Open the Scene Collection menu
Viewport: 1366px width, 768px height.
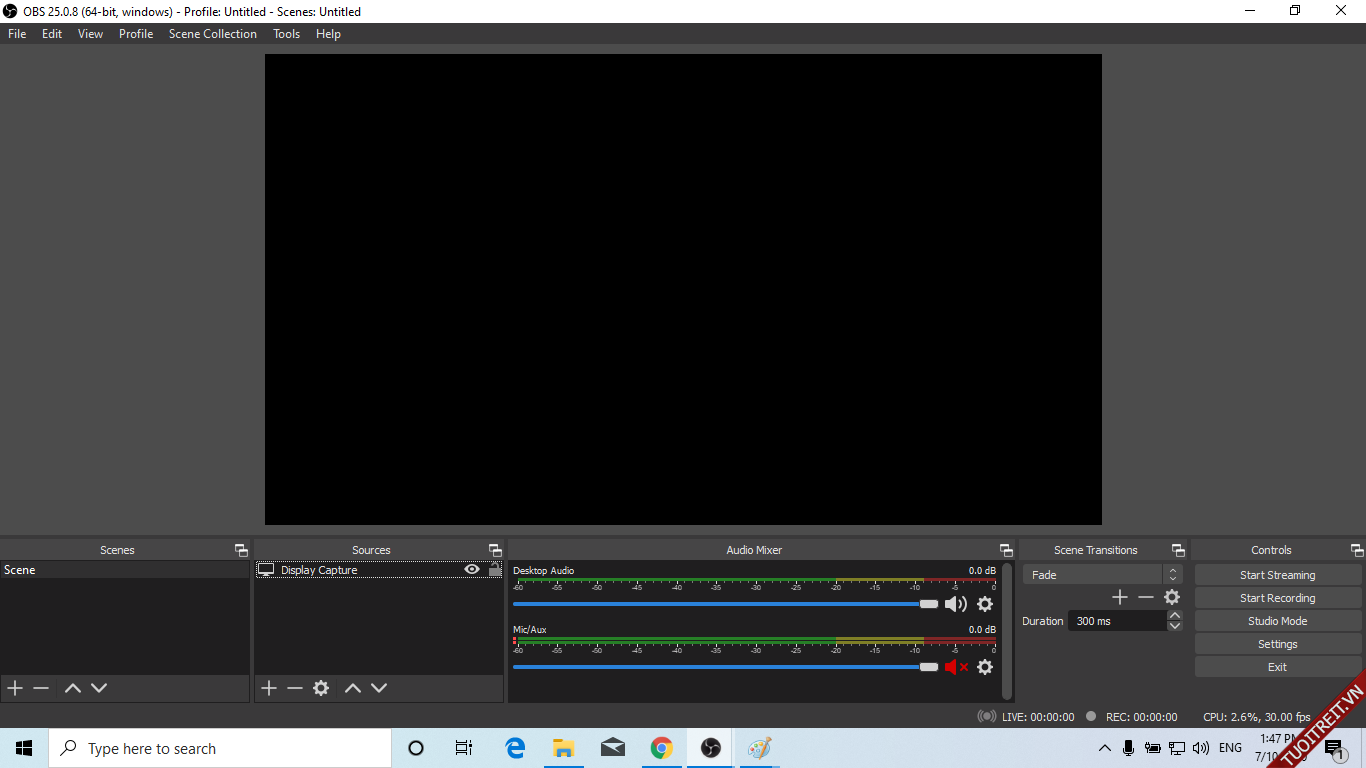pos(212,34)
